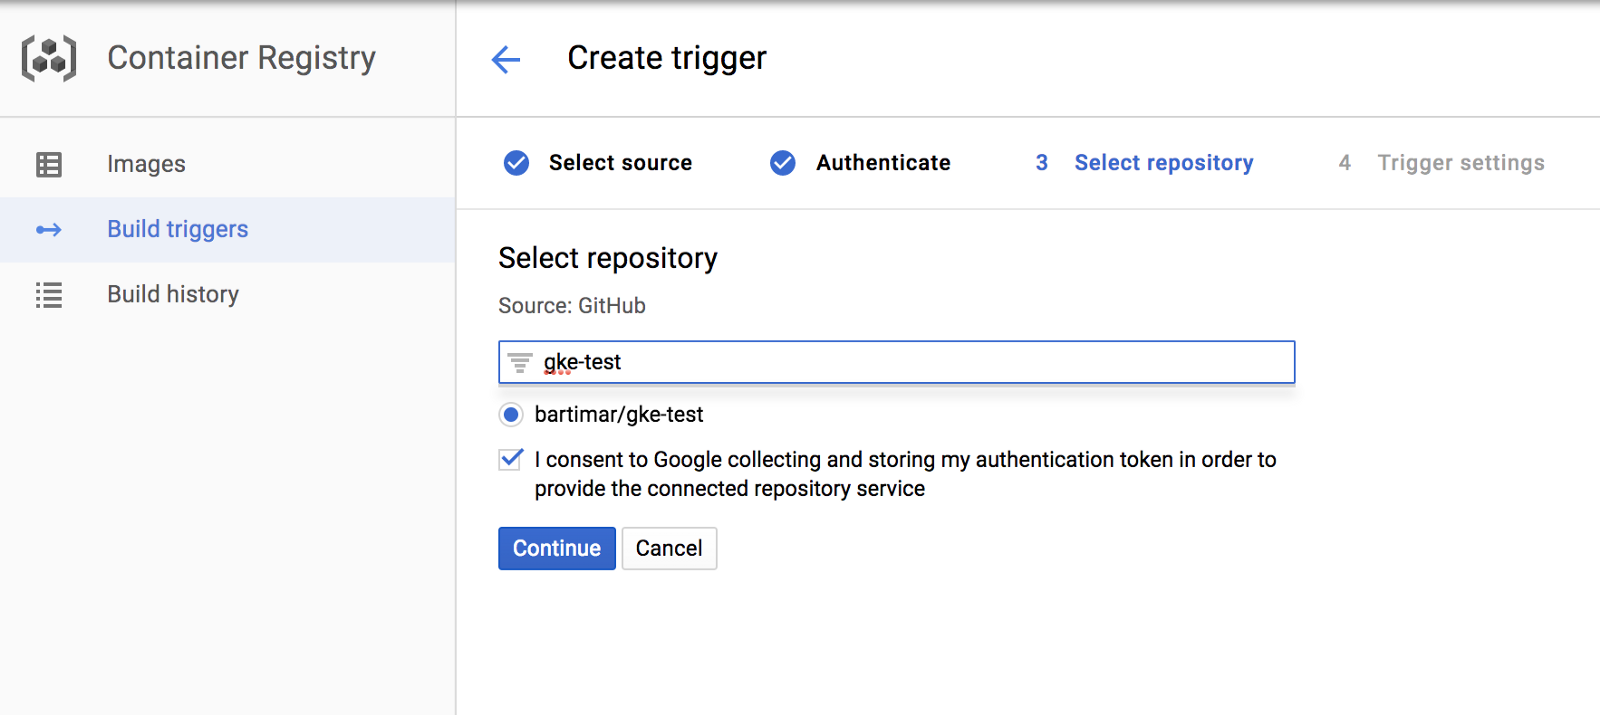Click the Container Registry logo icon
1600x715 pixels.
(x=49, y=58)
